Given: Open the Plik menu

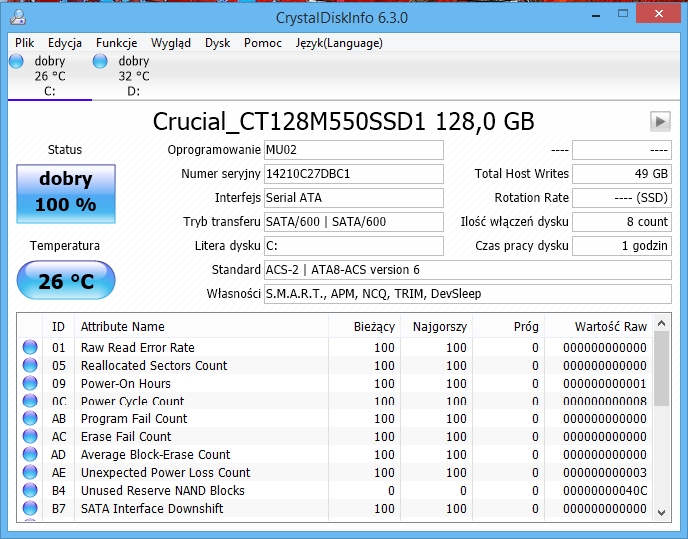Looking at the screenshot, I should coord(25,43).
